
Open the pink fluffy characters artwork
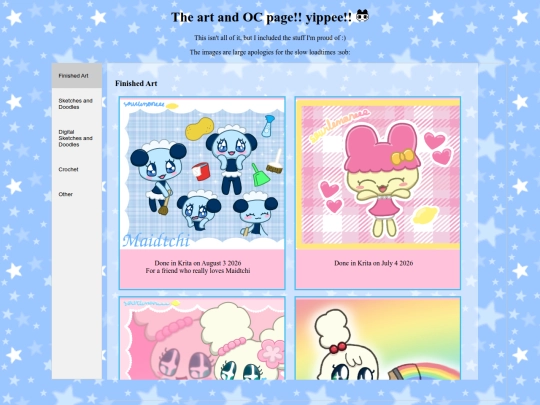click(202, 339)
